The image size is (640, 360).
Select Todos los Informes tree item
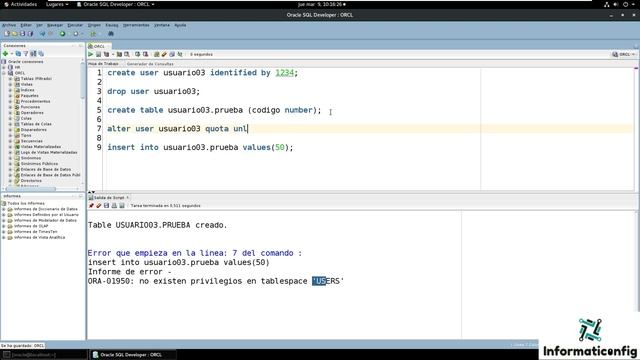coord(26,203)
